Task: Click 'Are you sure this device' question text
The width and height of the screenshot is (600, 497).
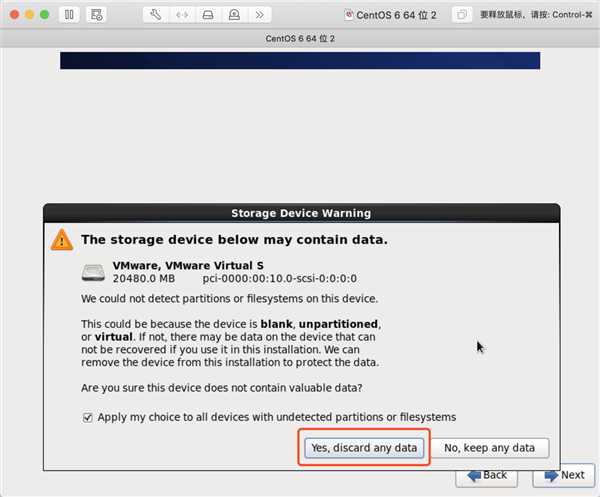Action: [222, 388]
